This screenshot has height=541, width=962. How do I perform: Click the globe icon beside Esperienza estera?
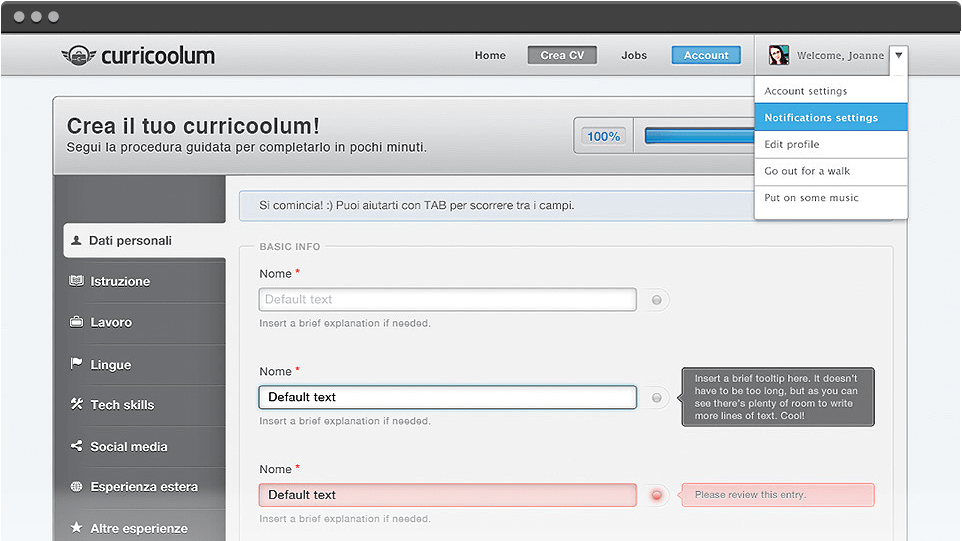pyautogui.click(x=76, y=487)
